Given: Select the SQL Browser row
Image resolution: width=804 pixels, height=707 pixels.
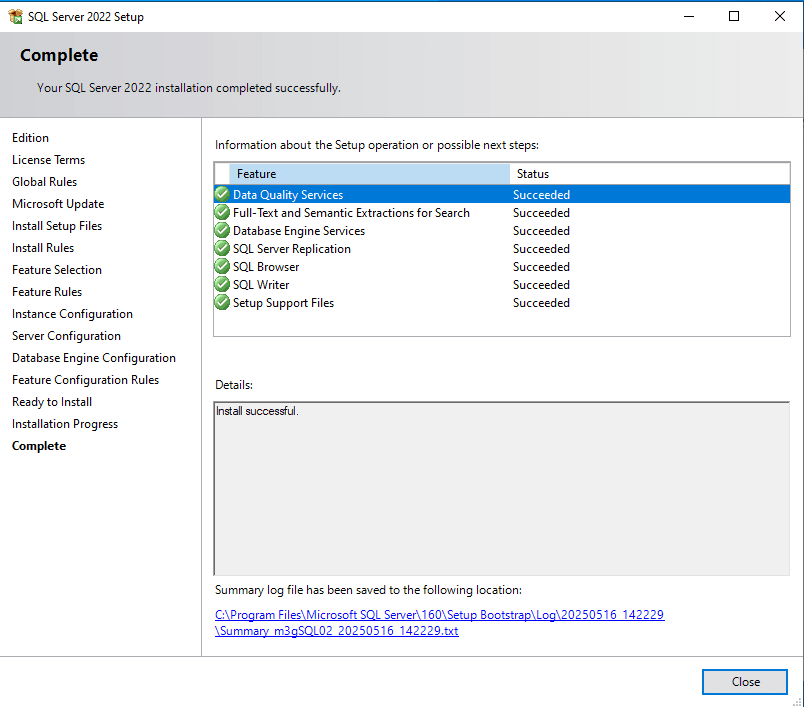Looking at the screenshot, I should [502, 266].
